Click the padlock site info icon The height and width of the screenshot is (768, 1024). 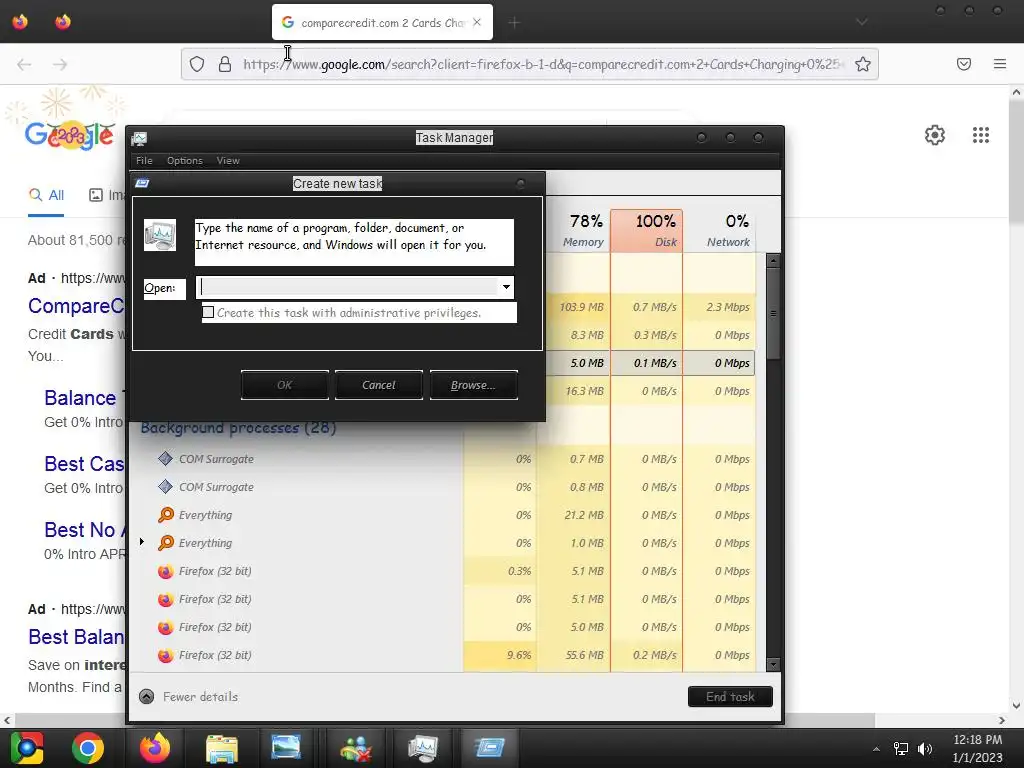225,64
